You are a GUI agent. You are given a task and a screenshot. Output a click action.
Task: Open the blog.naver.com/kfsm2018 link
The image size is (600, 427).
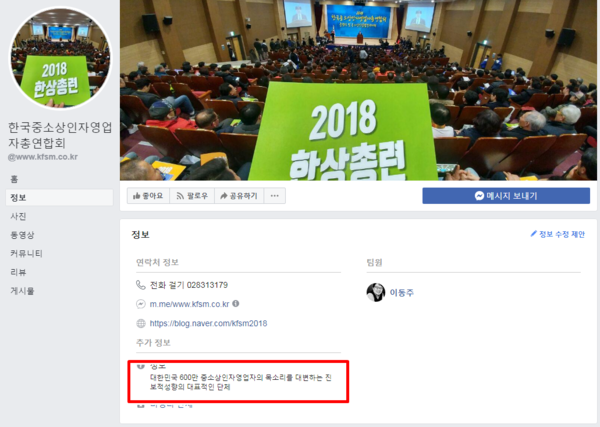208,323
